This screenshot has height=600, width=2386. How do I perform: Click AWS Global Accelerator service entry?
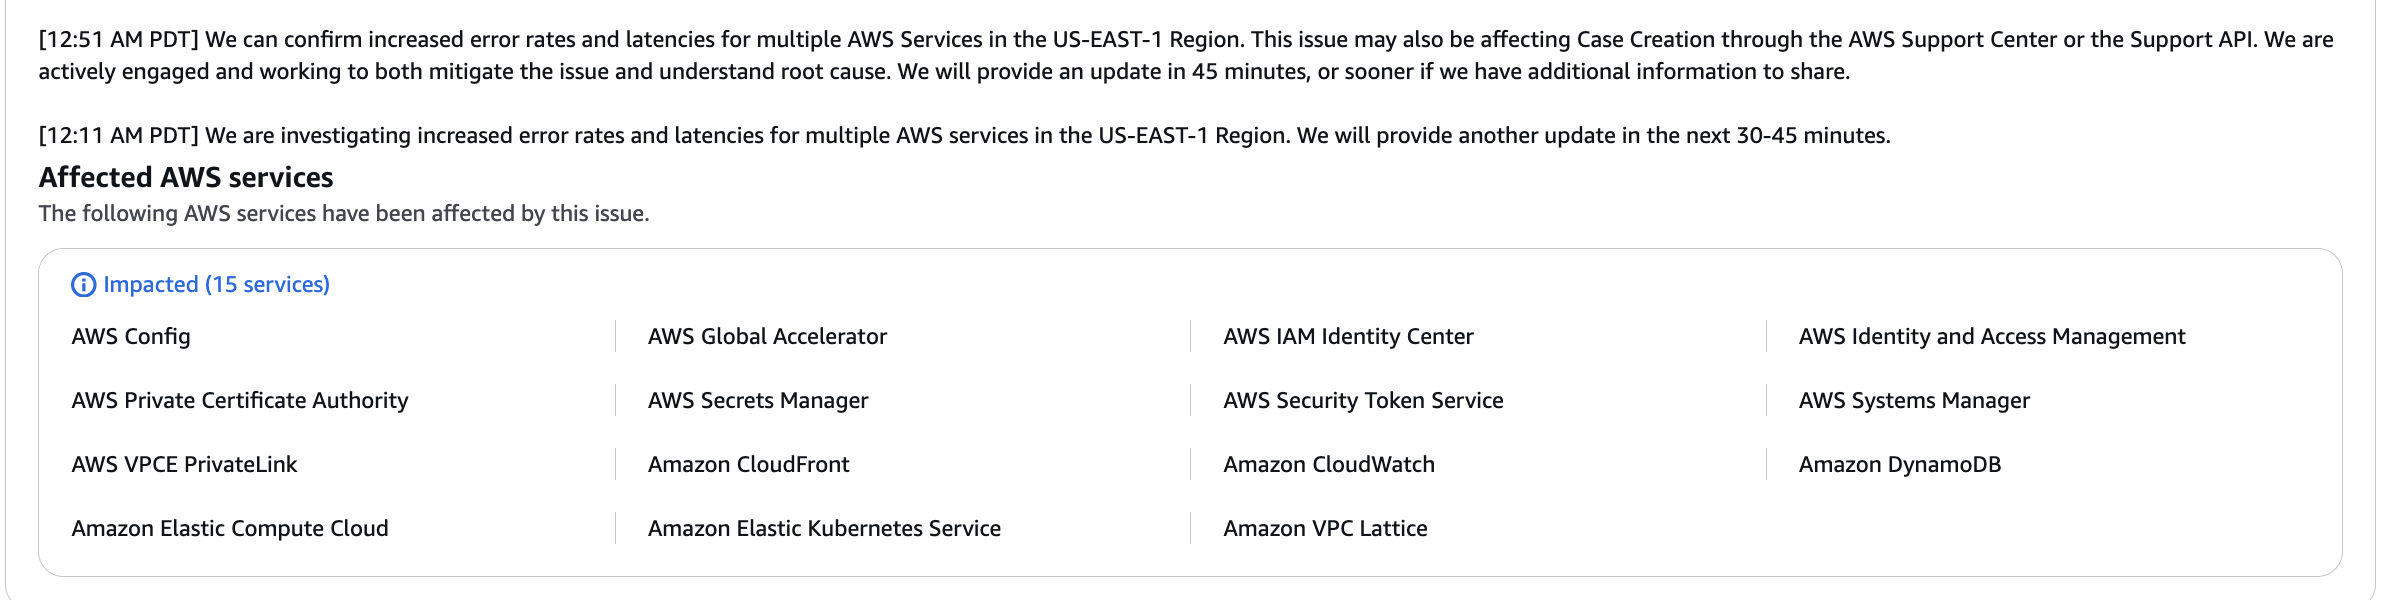tap(767, 337)
